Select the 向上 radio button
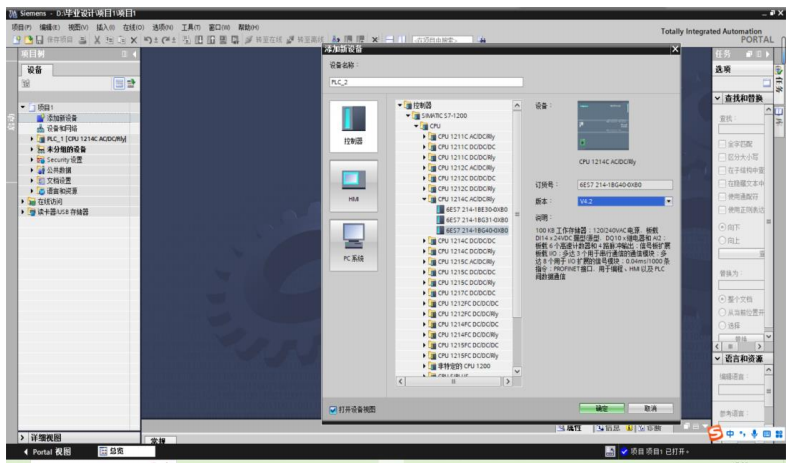Image resolution: width=788 pixels, height=463 pixels. pyautogui.click(x=722, y=240)
